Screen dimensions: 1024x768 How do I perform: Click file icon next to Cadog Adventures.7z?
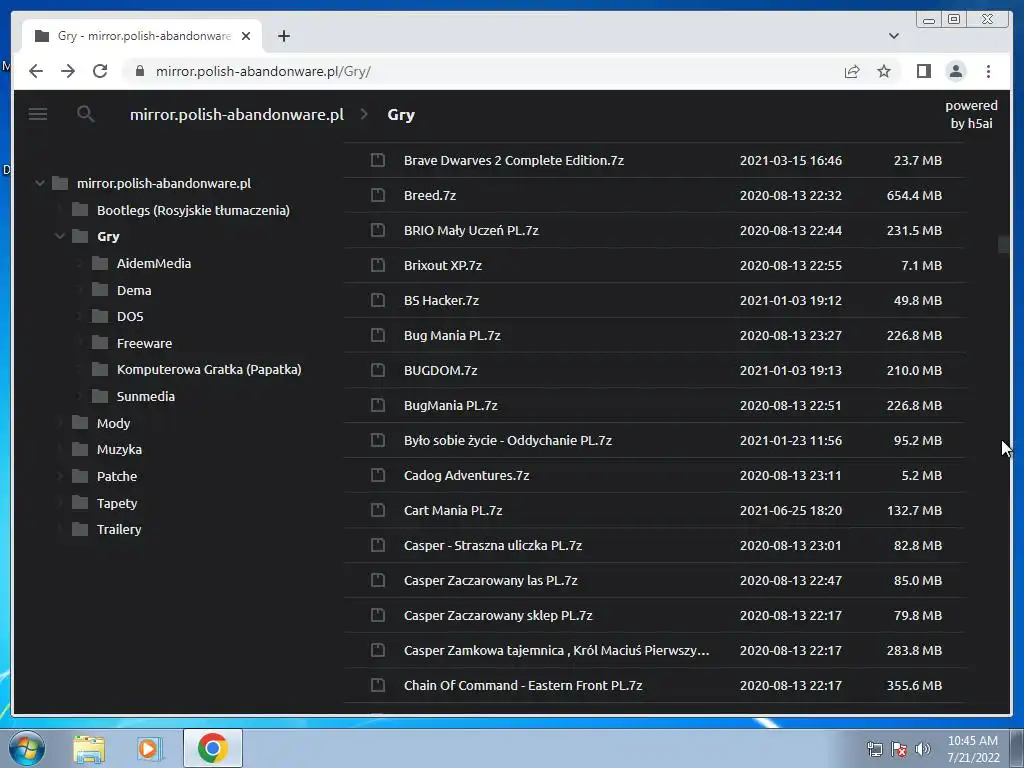377,475
